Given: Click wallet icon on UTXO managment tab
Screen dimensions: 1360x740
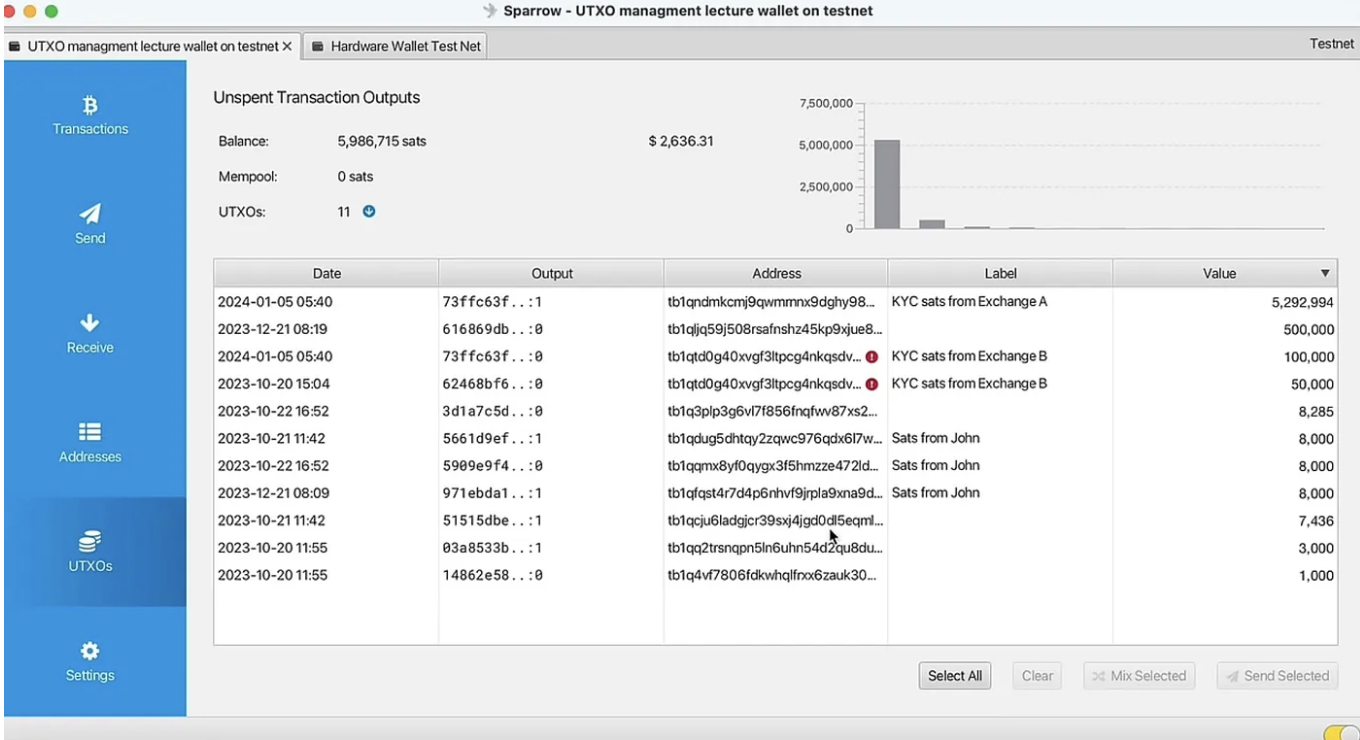Looking at the screenshot, I should click(14, 46).
